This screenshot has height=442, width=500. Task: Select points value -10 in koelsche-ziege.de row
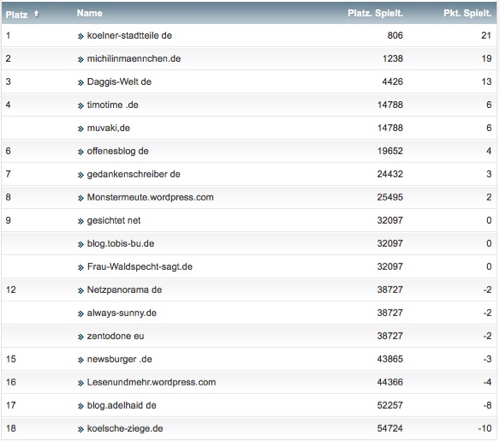[x=485, y=428]
